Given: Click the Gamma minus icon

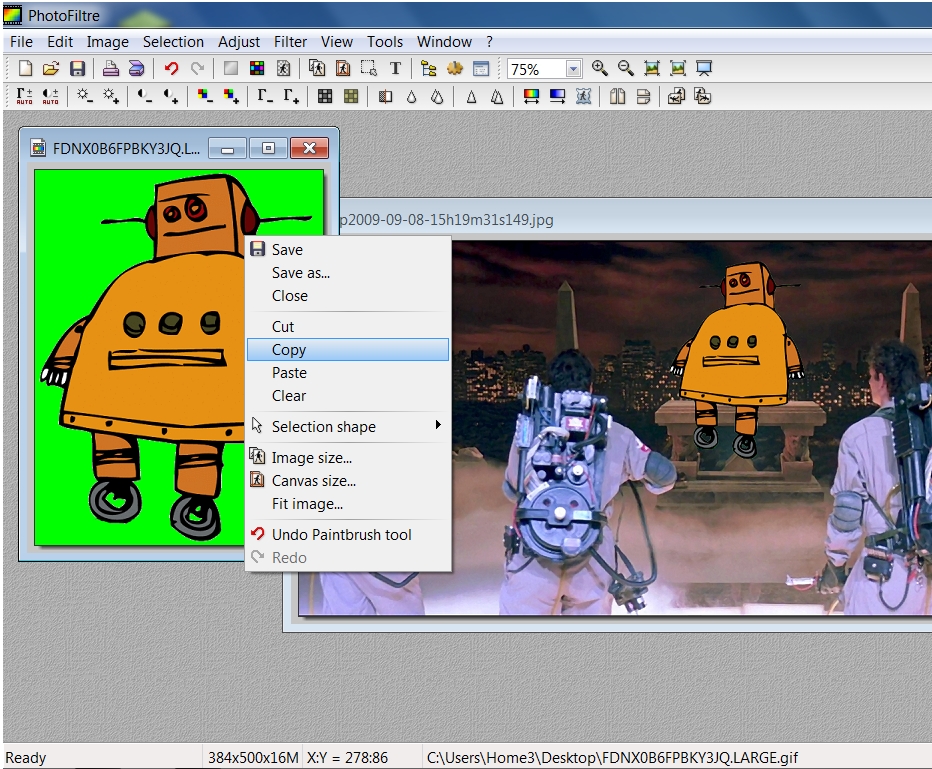Looking at the screenshot, I should coord(265,96).
